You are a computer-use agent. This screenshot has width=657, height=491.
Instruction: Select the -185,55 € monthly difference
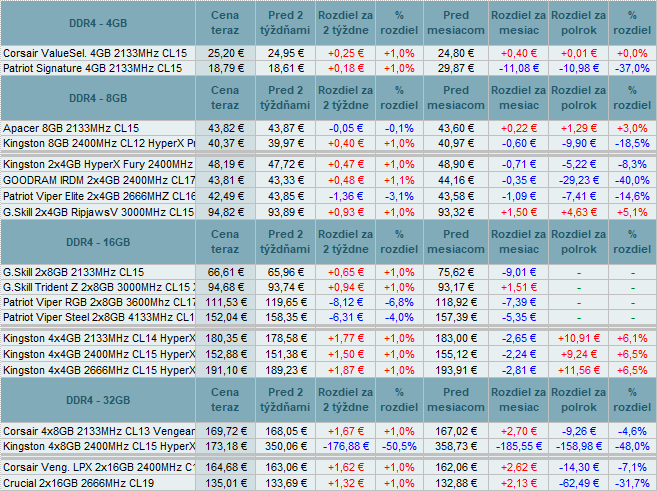(519, 446)
